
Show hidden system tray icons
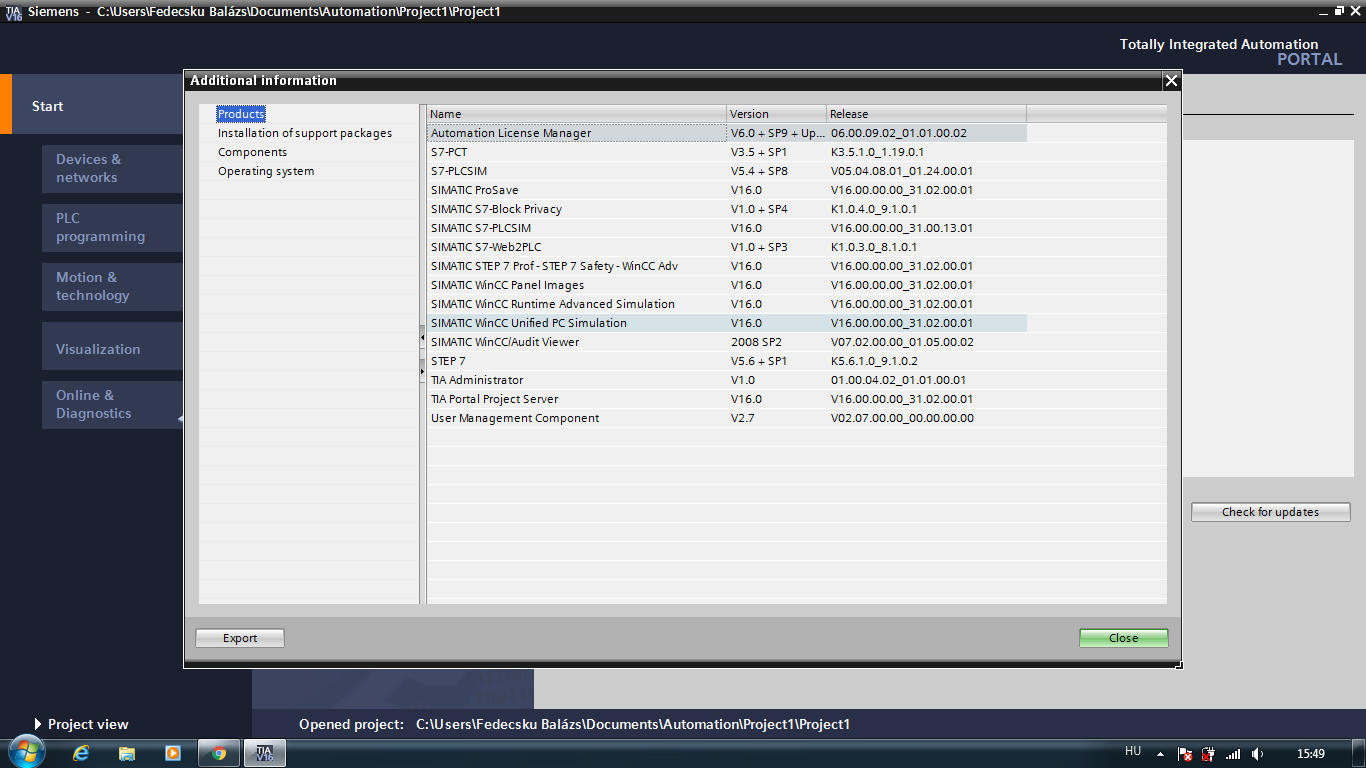click(x=1160, y=754)
